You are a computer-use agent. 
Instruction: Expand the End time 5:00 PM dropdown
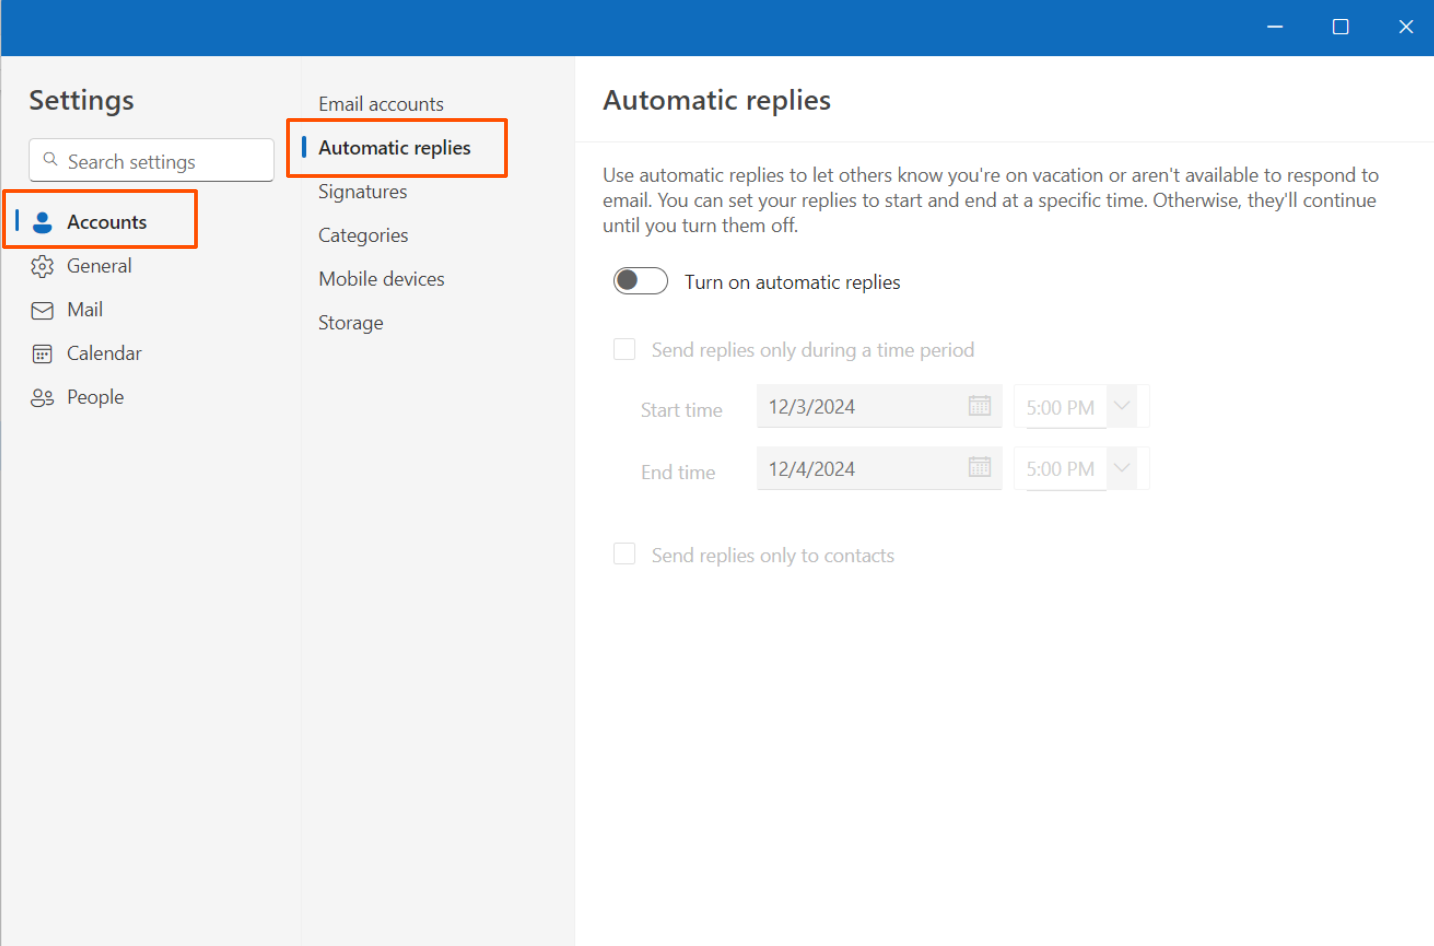(x=1122, y=467)
